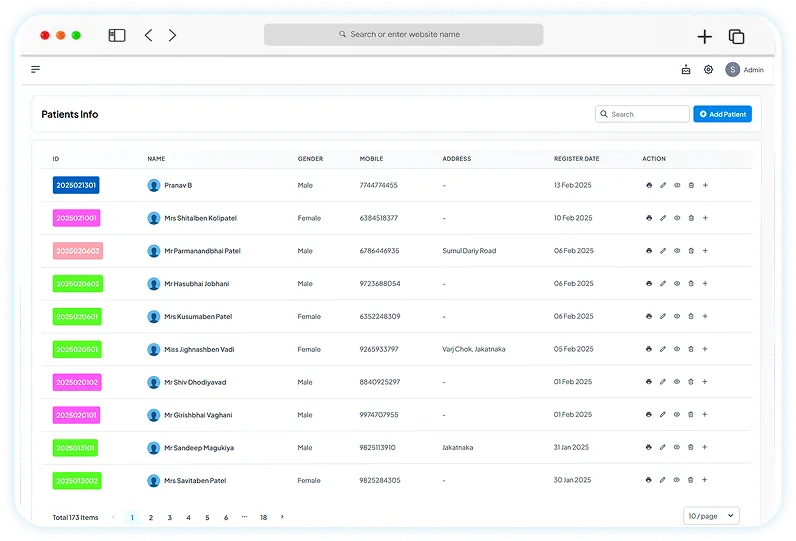This screenshot has width=796, height=541.
Task: Click plus icon for Mr Parmanandbhai Patel
Action: pos(705,251)
